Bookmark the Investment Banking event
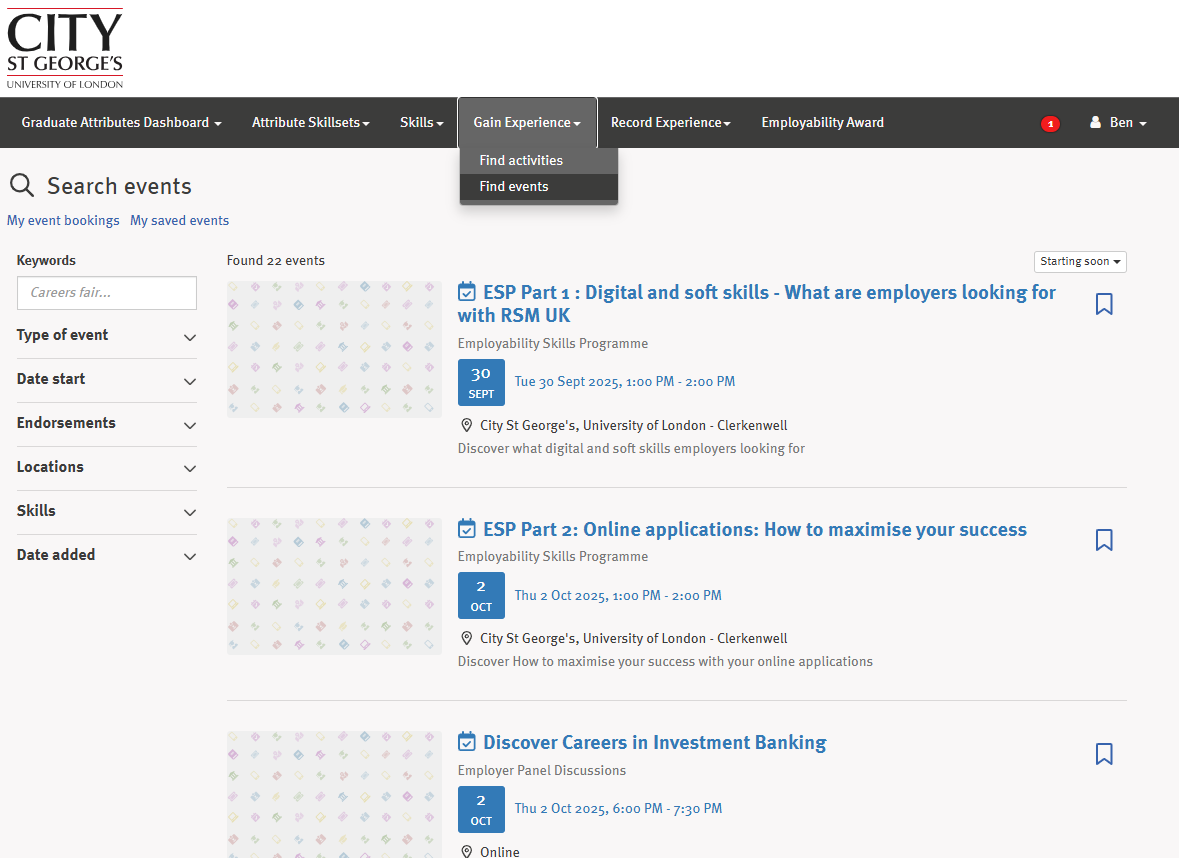The width and height of the screenshot is (1179, 858). [1104, 753]
